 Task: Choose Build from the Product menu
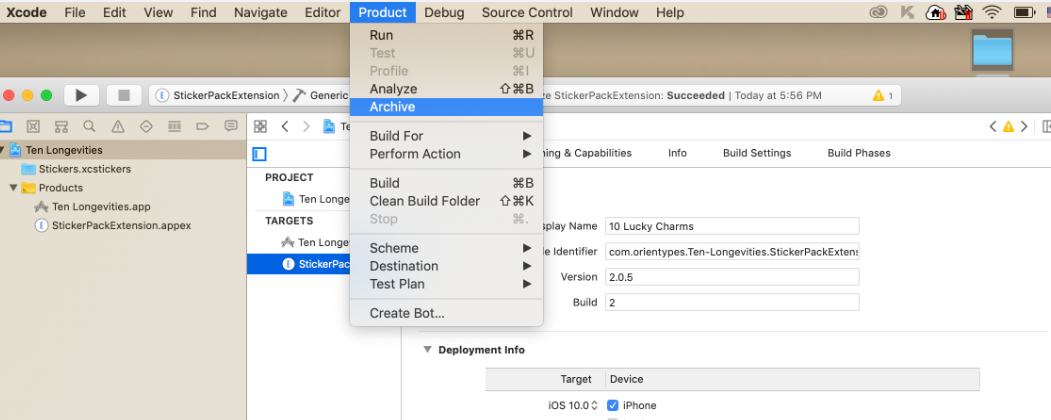coord(446,183)
